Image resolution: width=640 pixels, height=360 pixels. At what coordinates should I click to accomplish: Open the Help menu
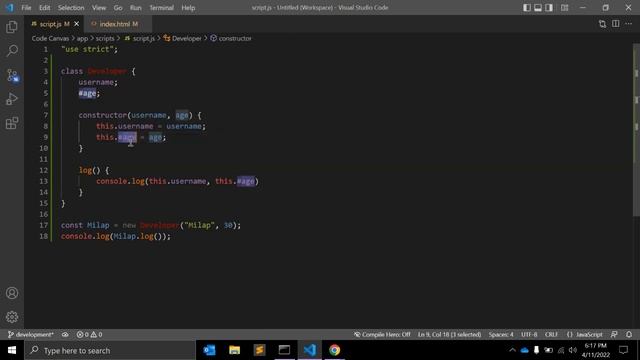pyautogui.click(x=188, y=8)
